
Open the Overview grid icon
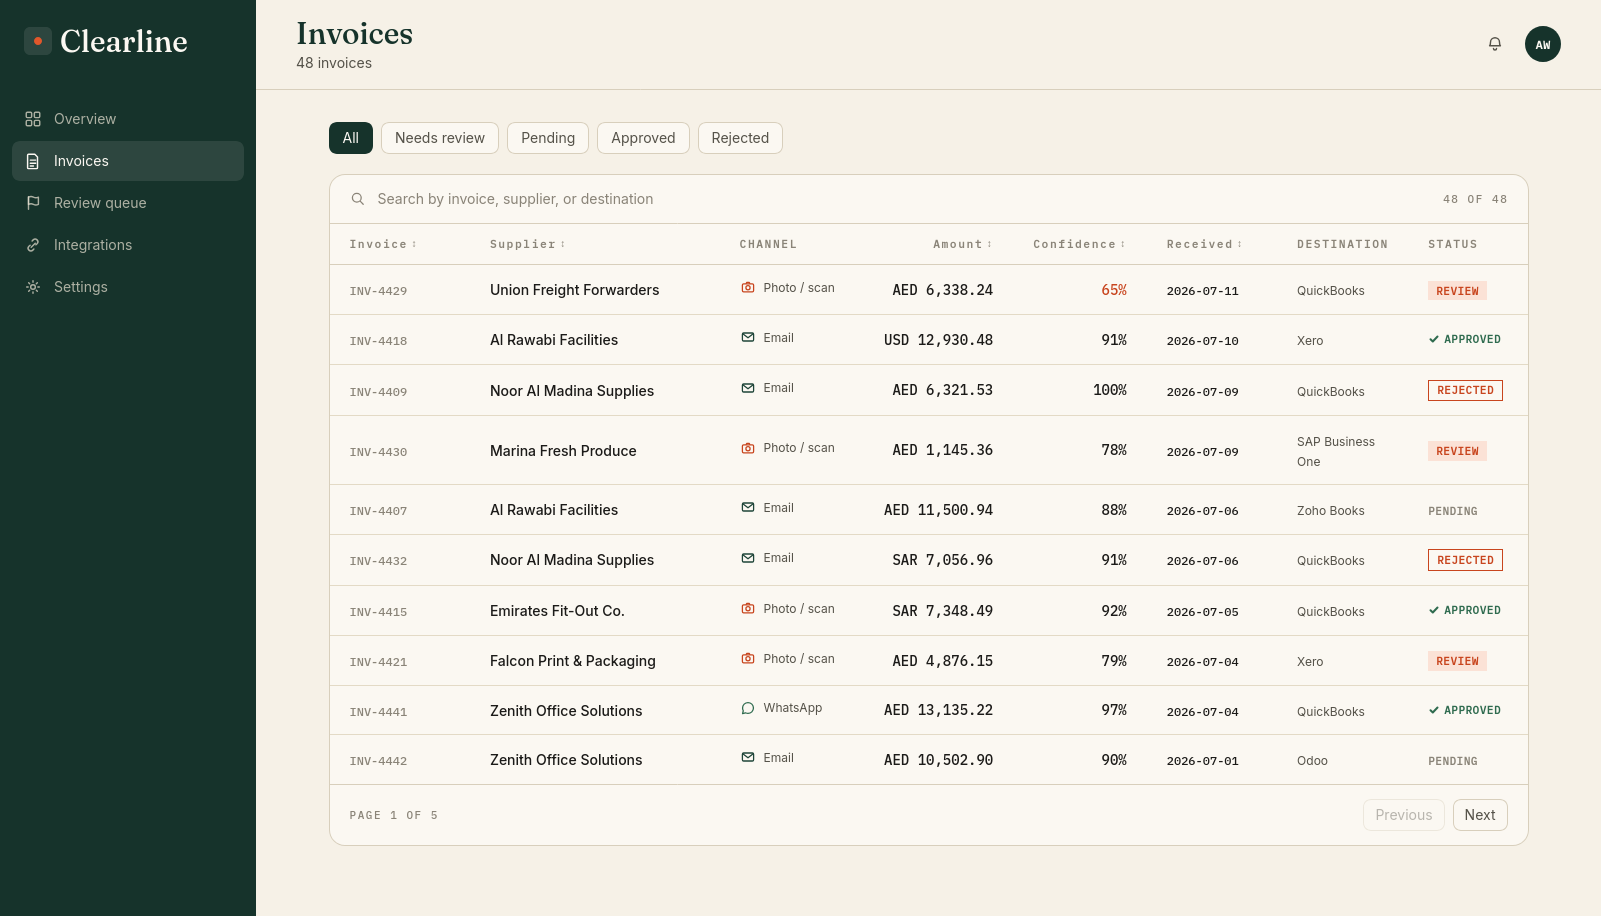(33, 119)
